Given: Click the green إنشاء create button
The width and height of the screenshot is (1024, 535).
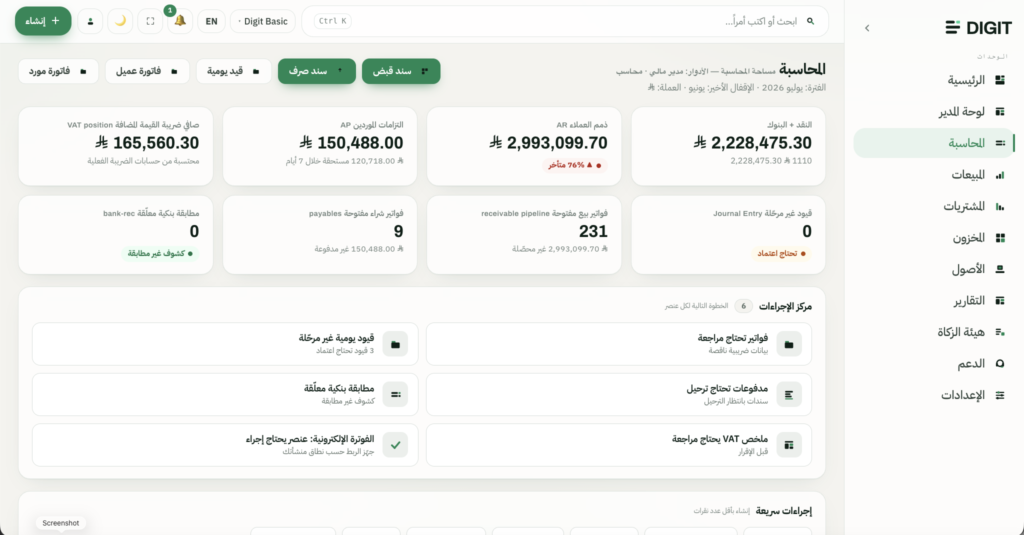Looking at the screenshot, I should [x=43, y=21].
